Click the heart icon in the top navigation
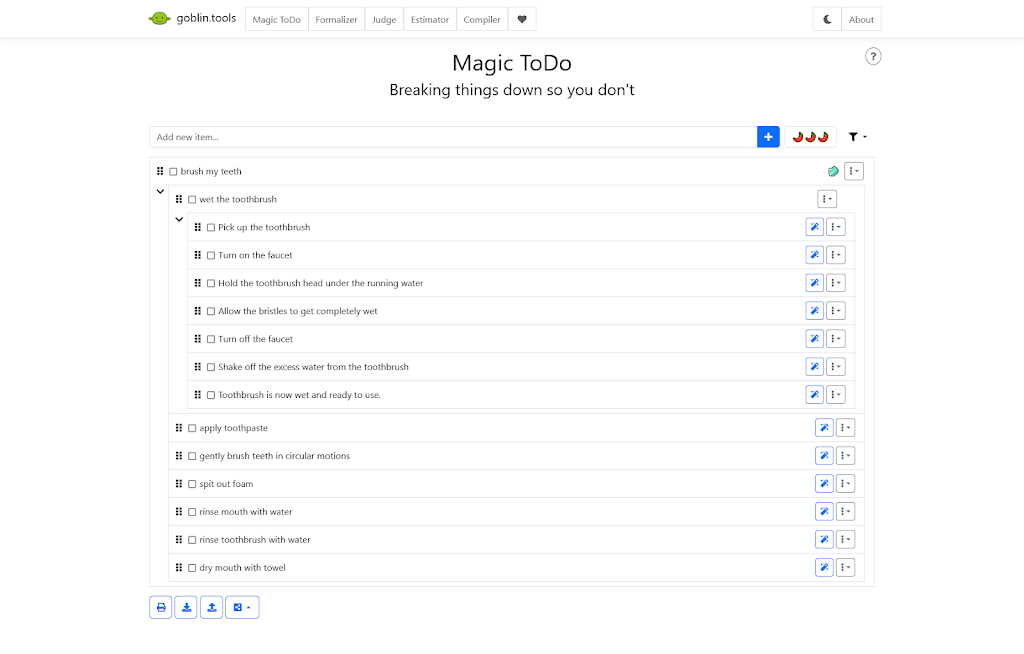 click(522, 19)
